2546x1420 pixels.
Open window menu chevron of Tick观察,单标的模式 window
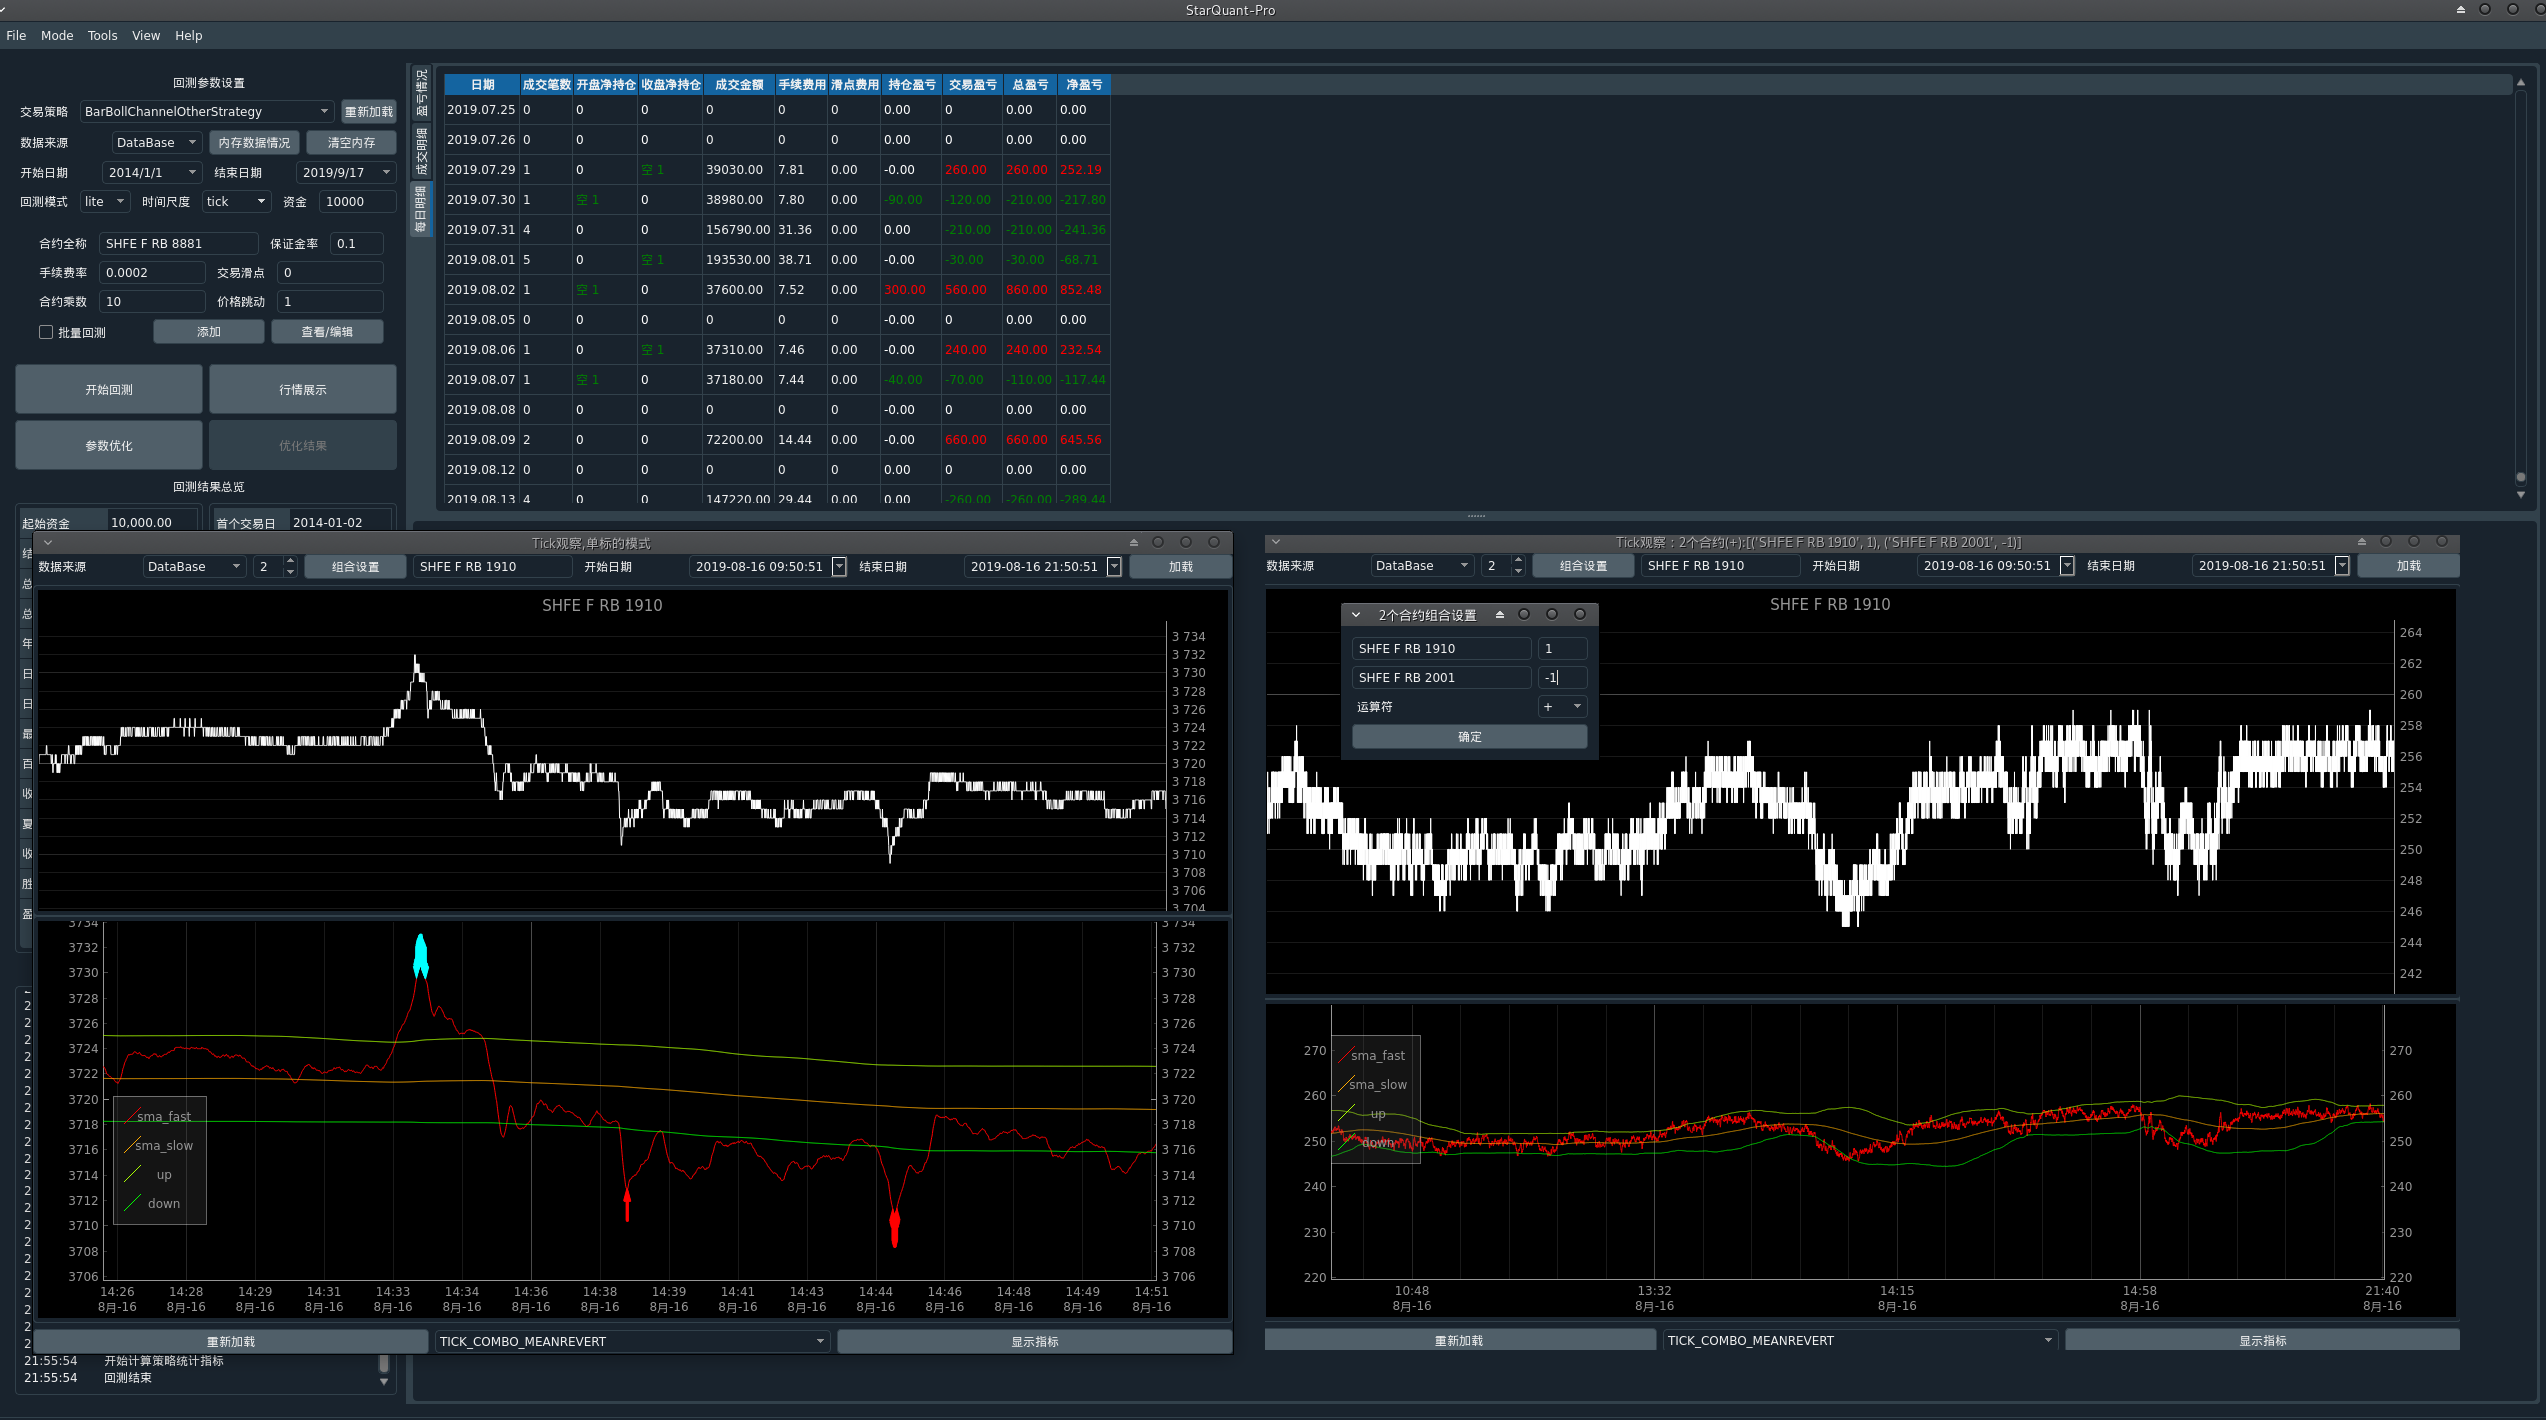[x=48, y=542]
